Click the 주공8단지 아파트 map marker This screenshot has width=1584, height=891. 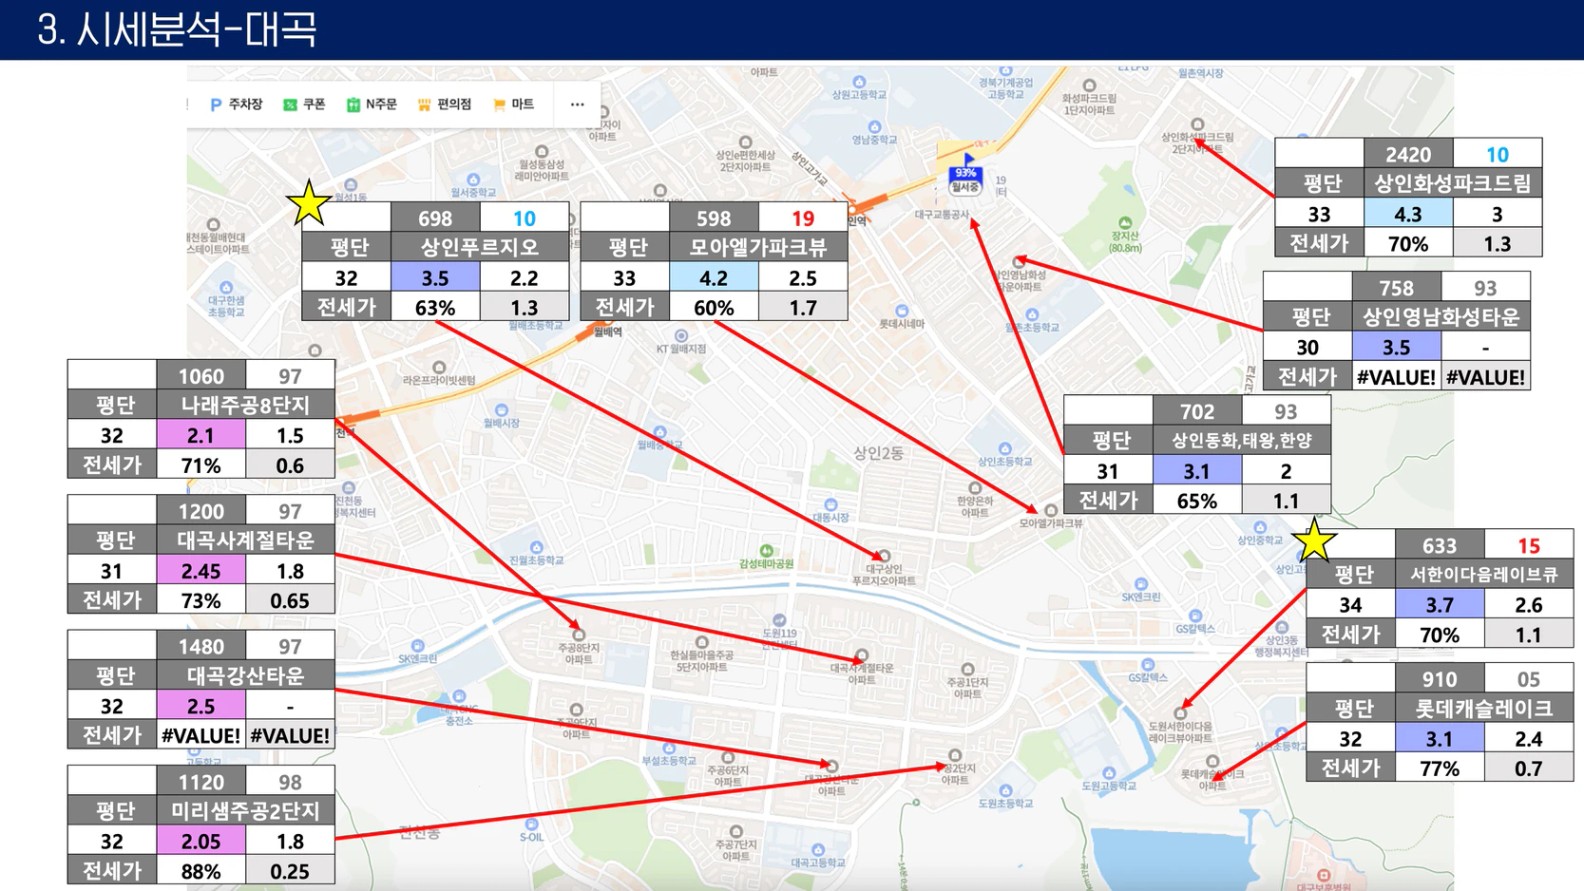579,646
